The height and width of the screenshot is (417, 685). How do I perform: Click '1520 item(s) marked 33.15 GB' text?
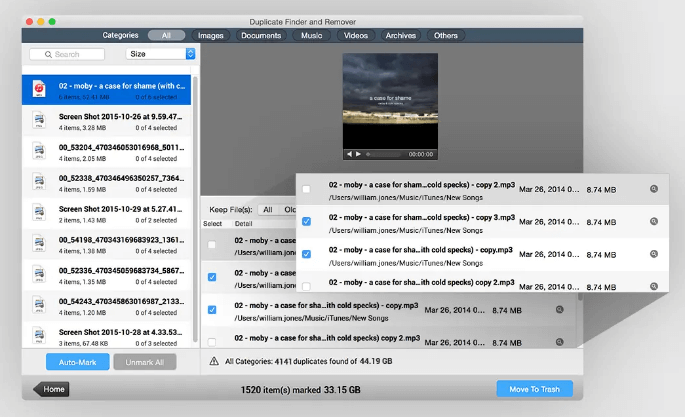pos(301,389)
